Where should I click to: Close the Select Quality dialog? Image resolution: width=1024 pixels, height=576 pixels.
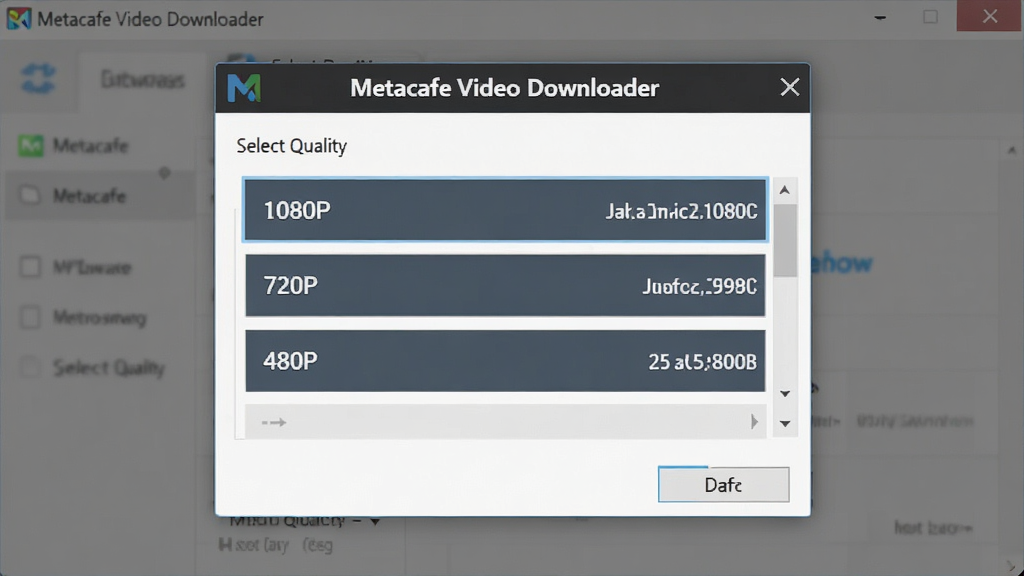(x=790, y=87)
